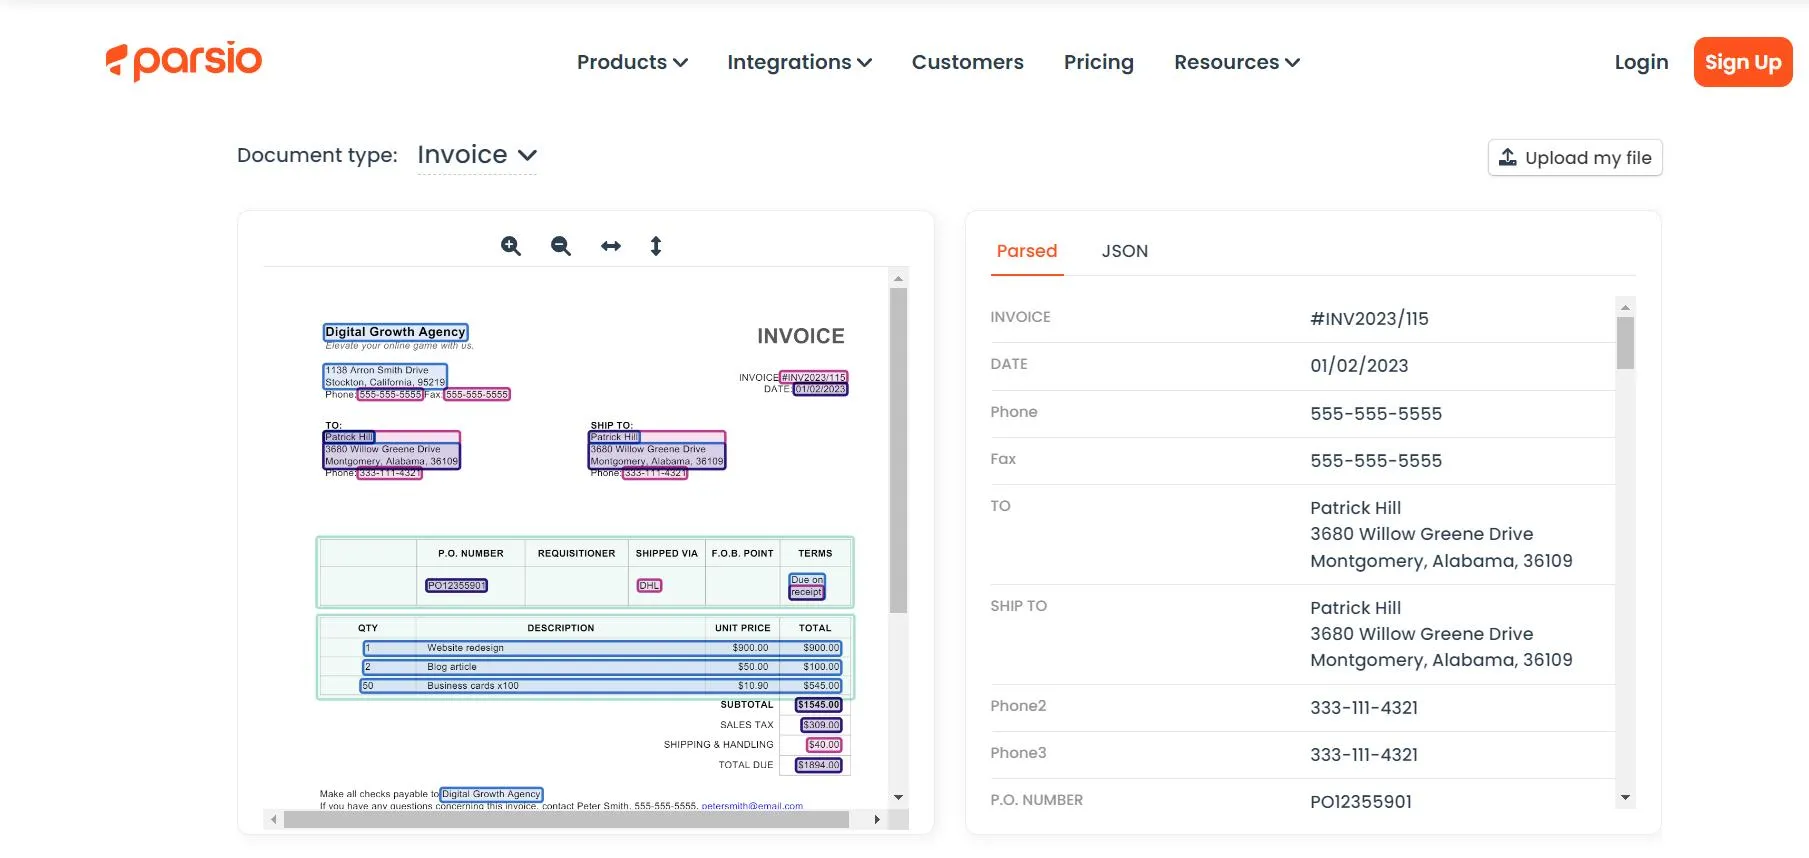Image resolution: width=1809 pixels, height=858 pixels.
Task: Open the Pricing page
Action: pyautogui.click(x=1098, y=62)
